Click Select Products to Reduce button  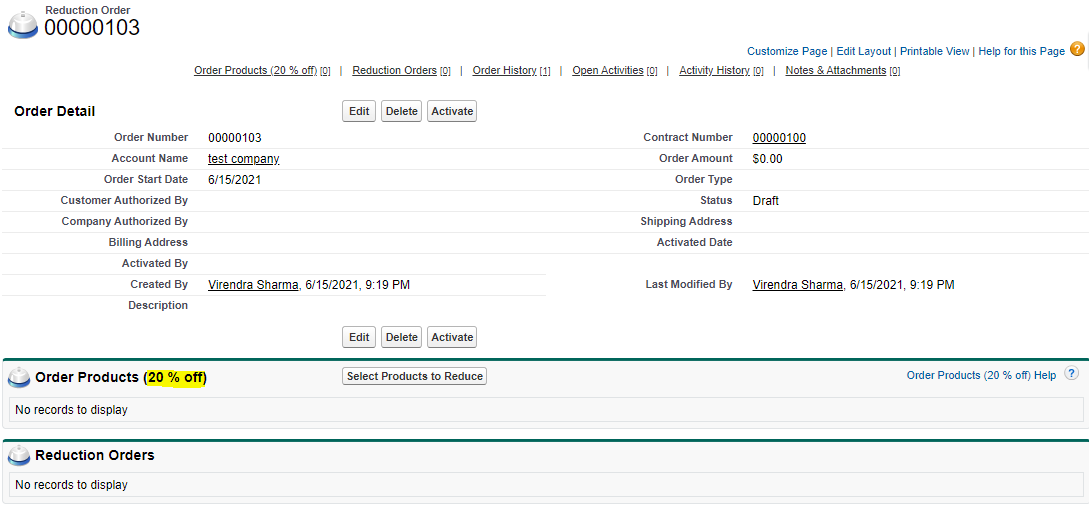415,376
